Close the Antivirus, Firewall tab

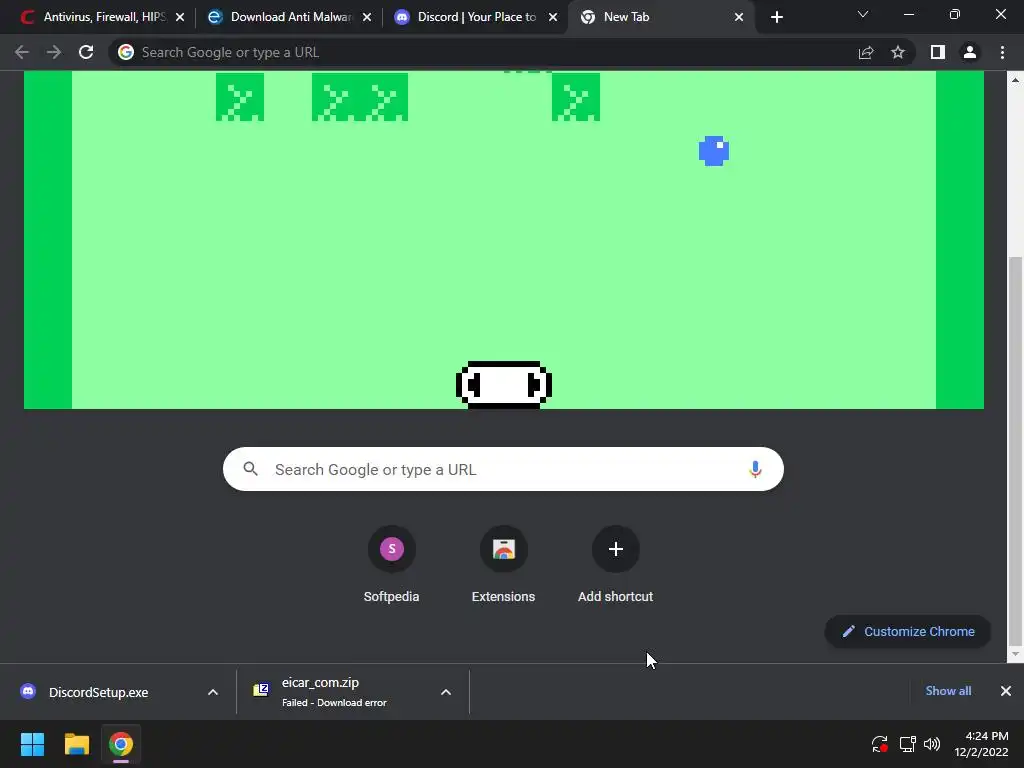click(180, 17)
